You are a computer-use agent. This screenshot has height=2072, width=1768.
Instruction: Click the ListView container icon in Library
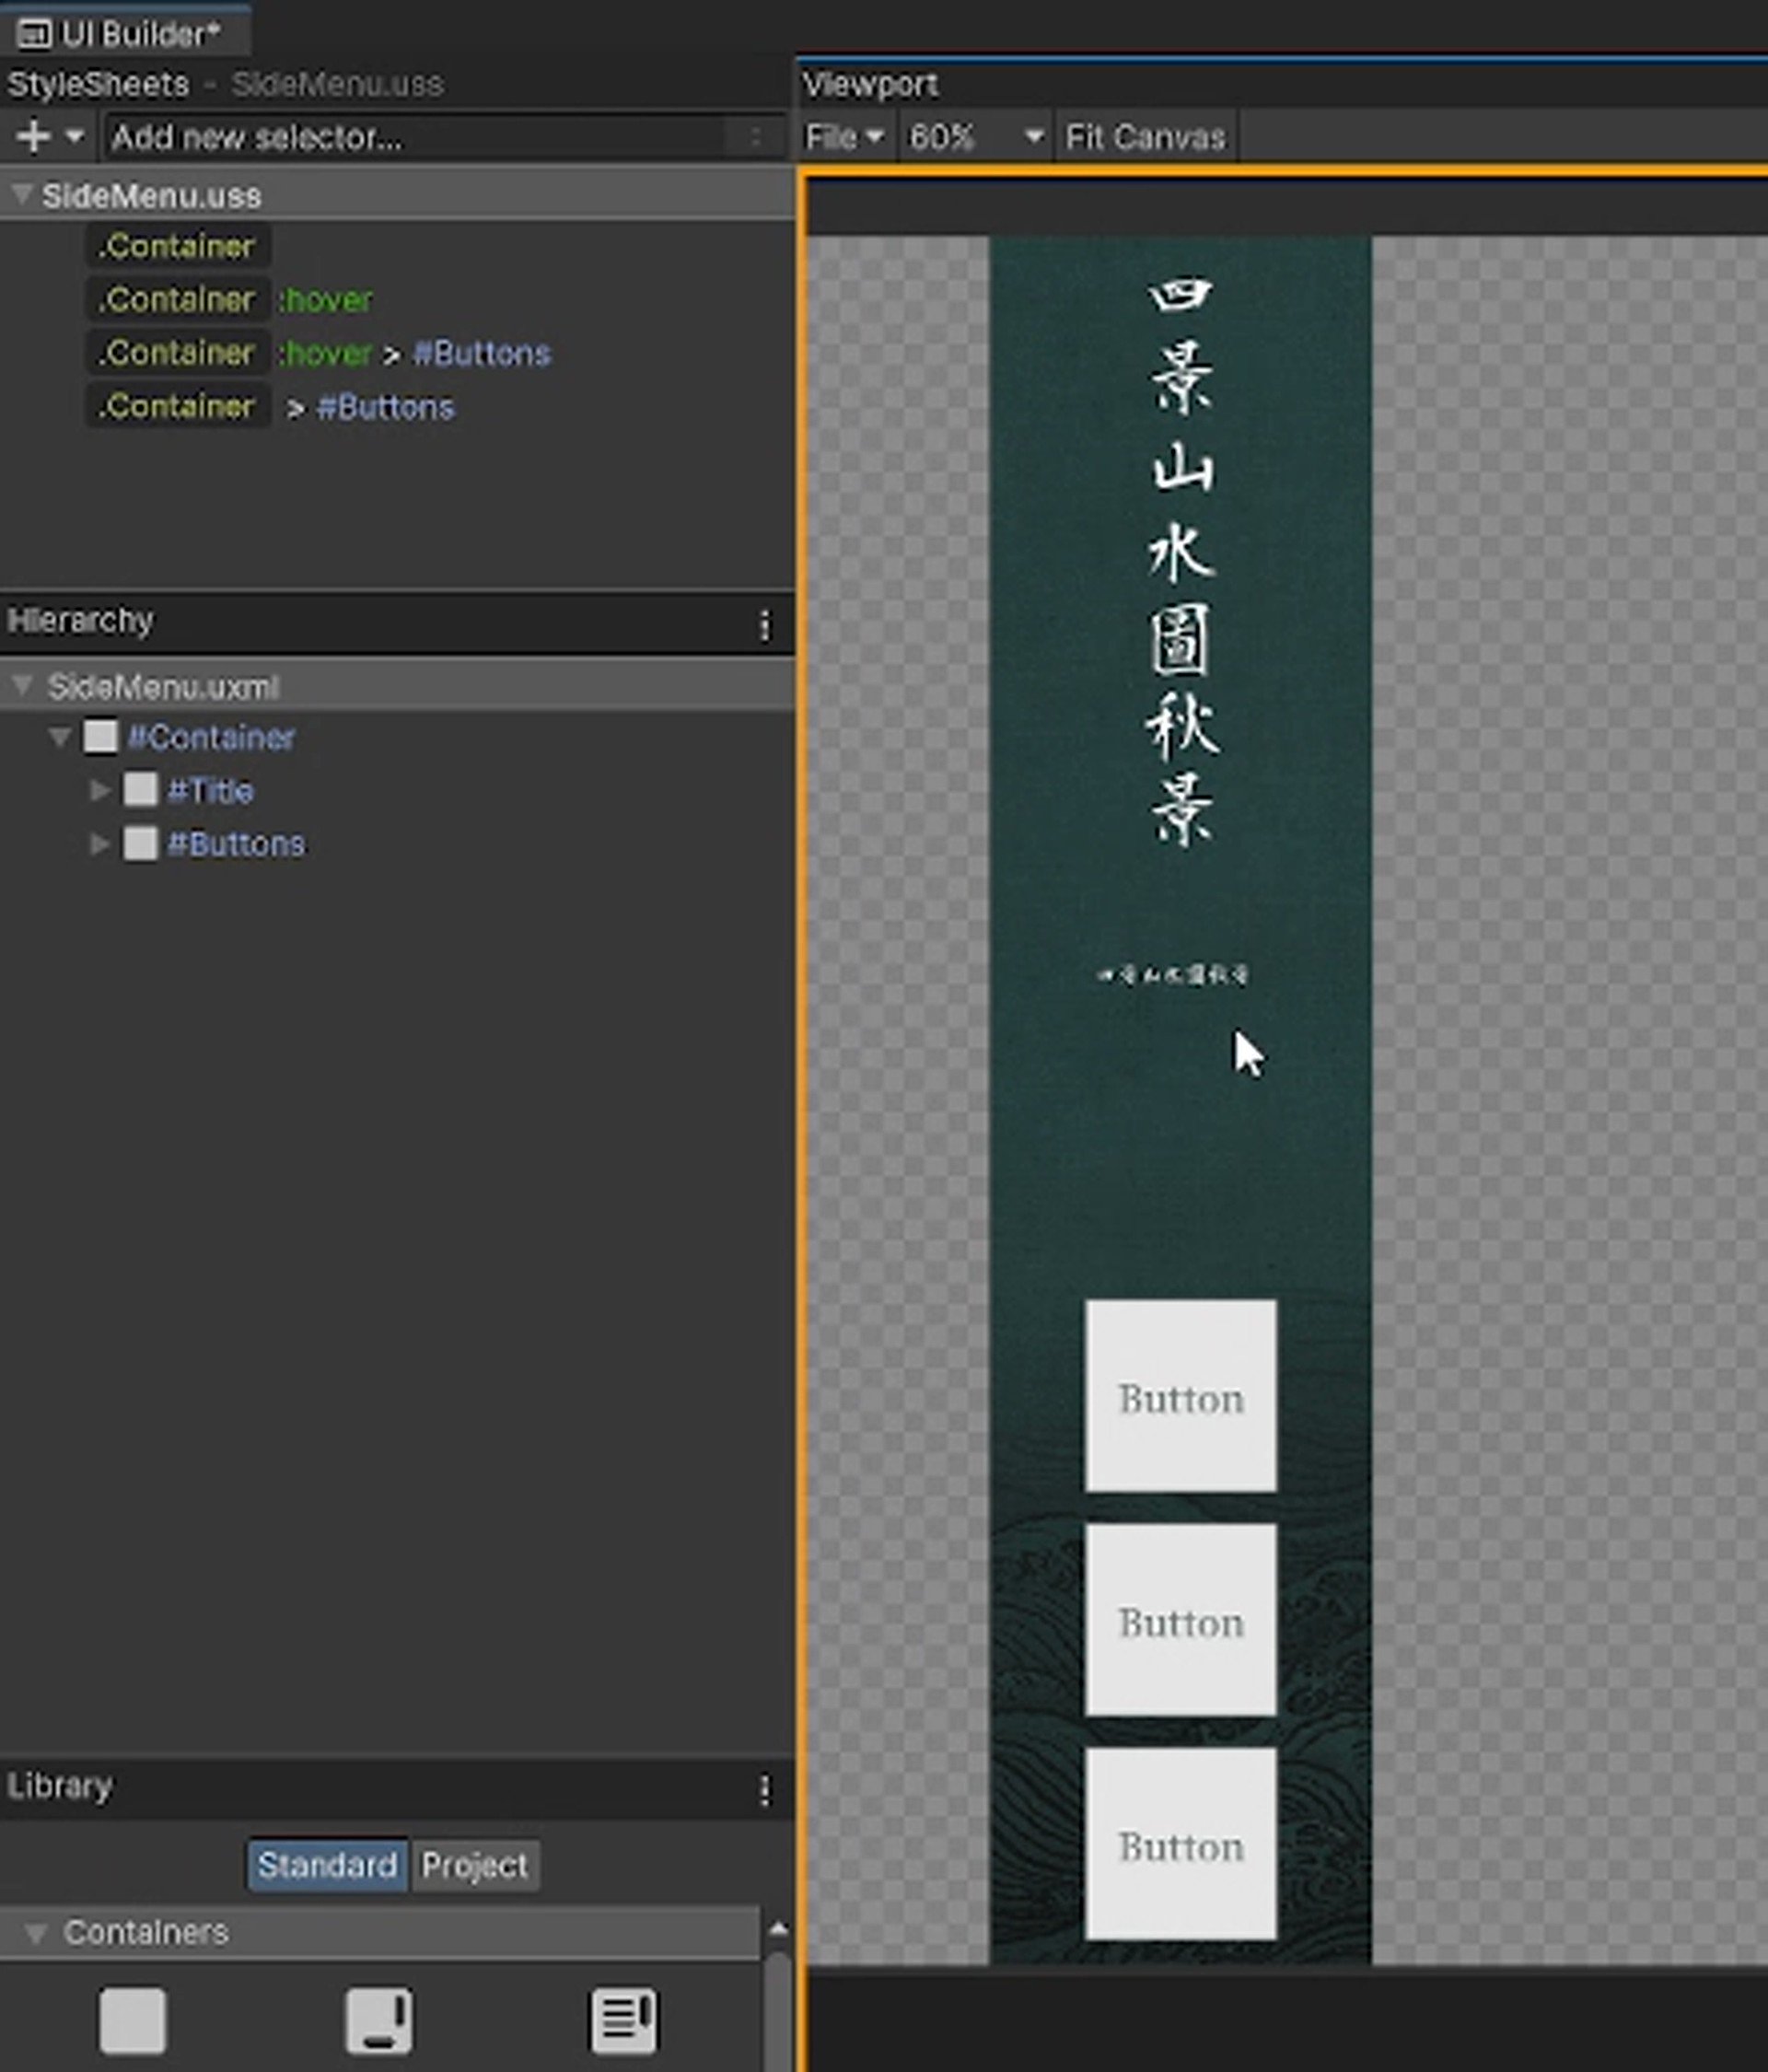tap(623, 2021)
